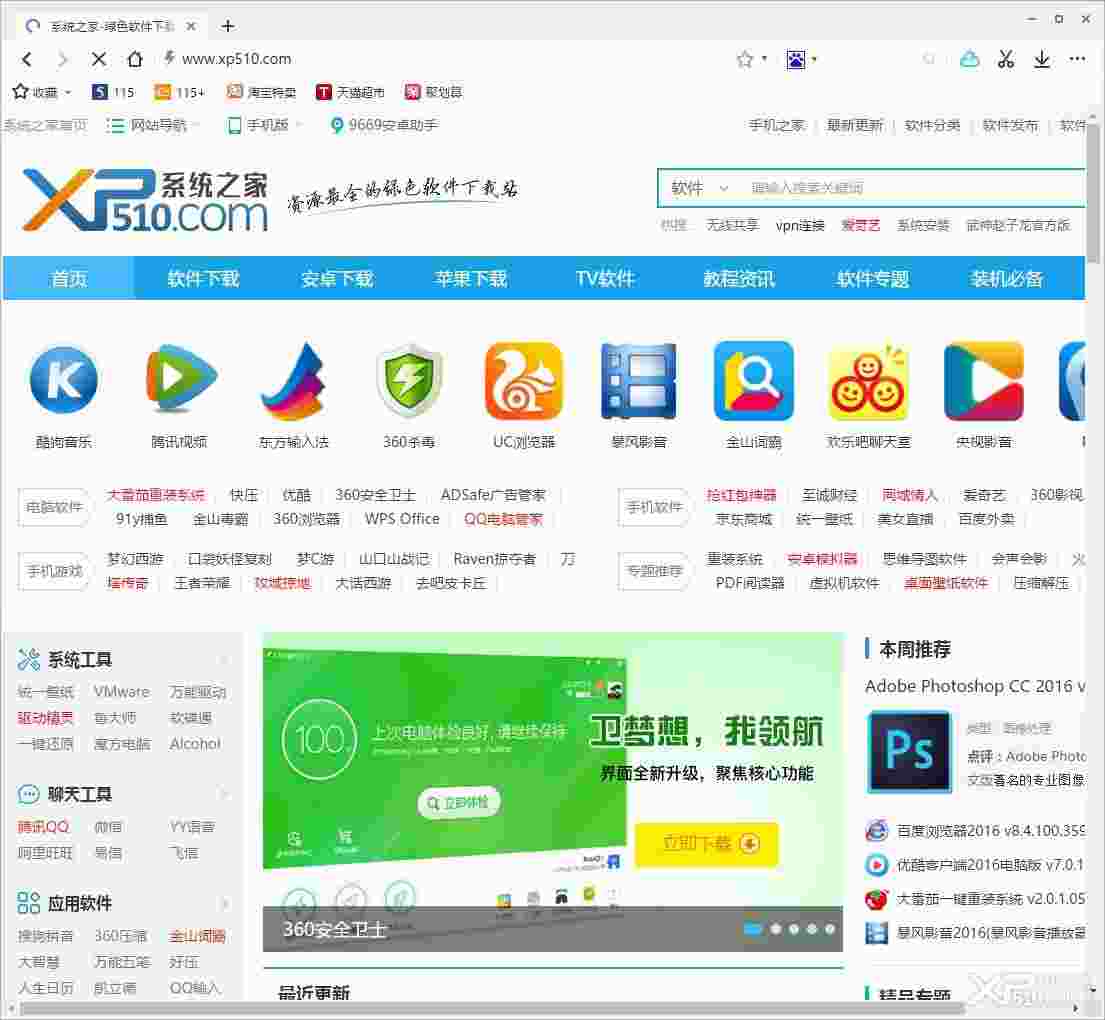Click the 360安全卫士 banner image
The height and width of the screenshot is (1020, 1105).
click(x=552, y=792)
